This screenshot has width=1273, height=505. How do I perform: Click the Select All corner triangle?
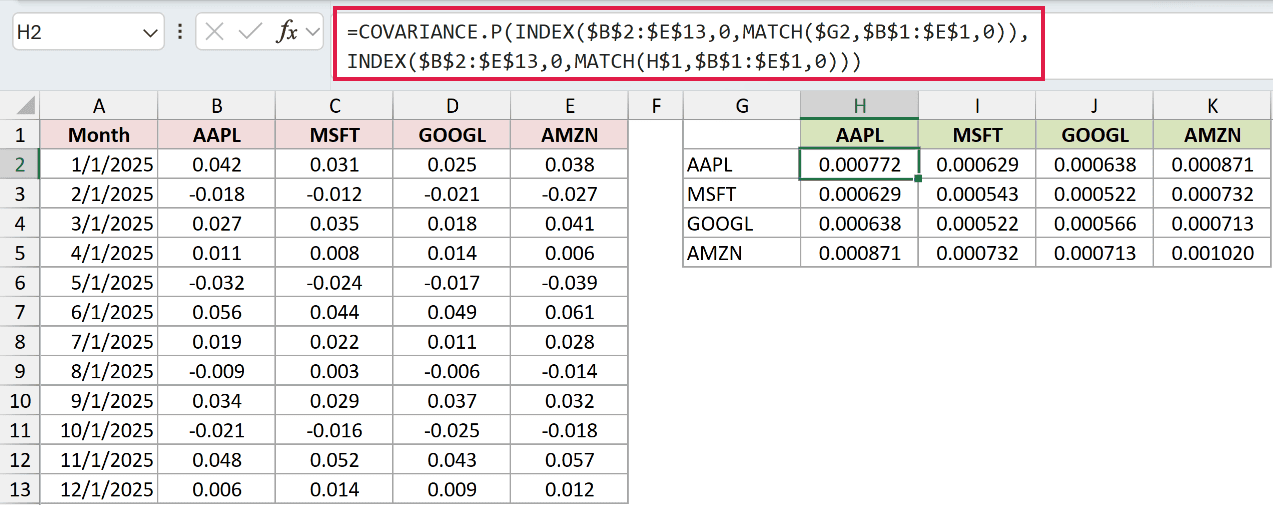(x=20, y=106)
